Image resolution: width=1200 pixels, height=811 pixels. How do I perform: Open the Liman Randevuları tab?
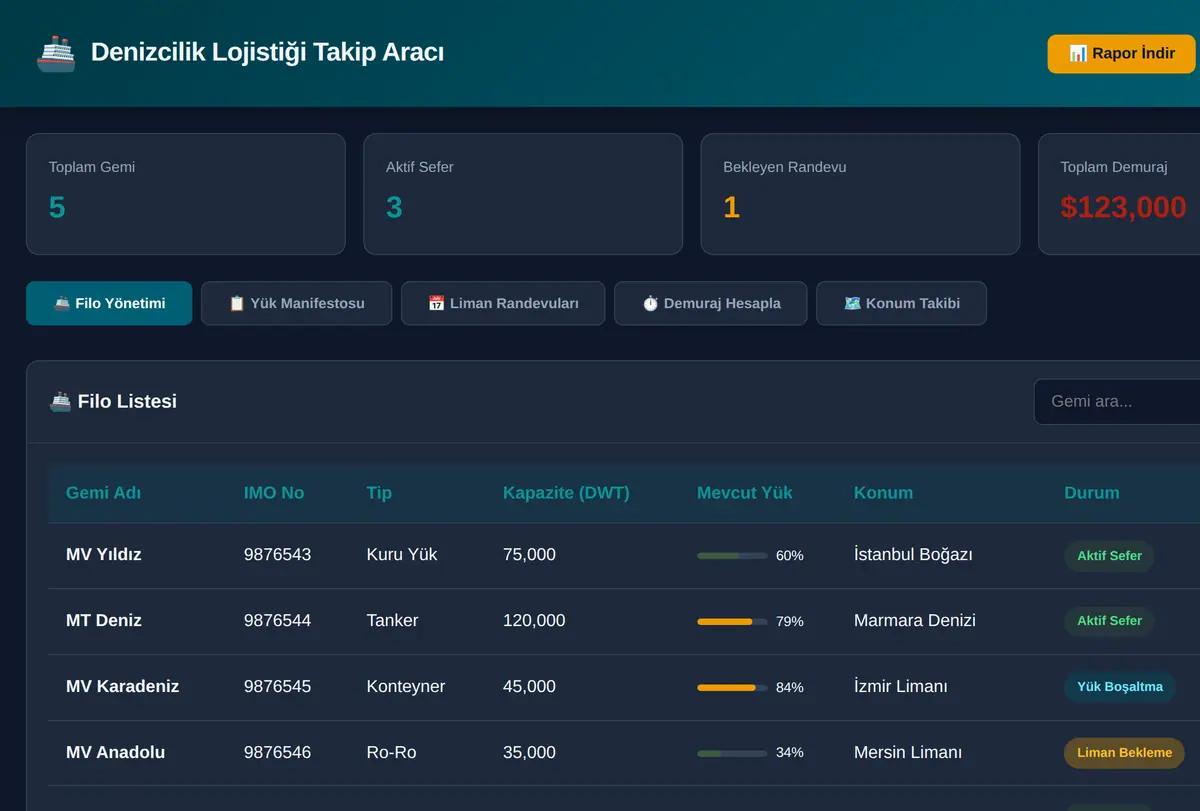tap(503, 303)
